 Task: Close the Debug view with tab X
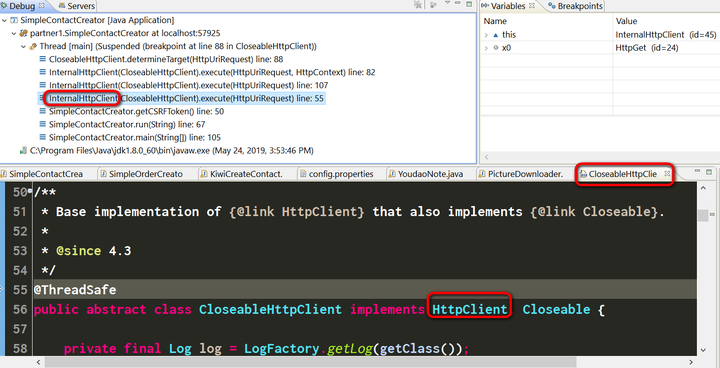pyautogui.click(x=42, y=6)
